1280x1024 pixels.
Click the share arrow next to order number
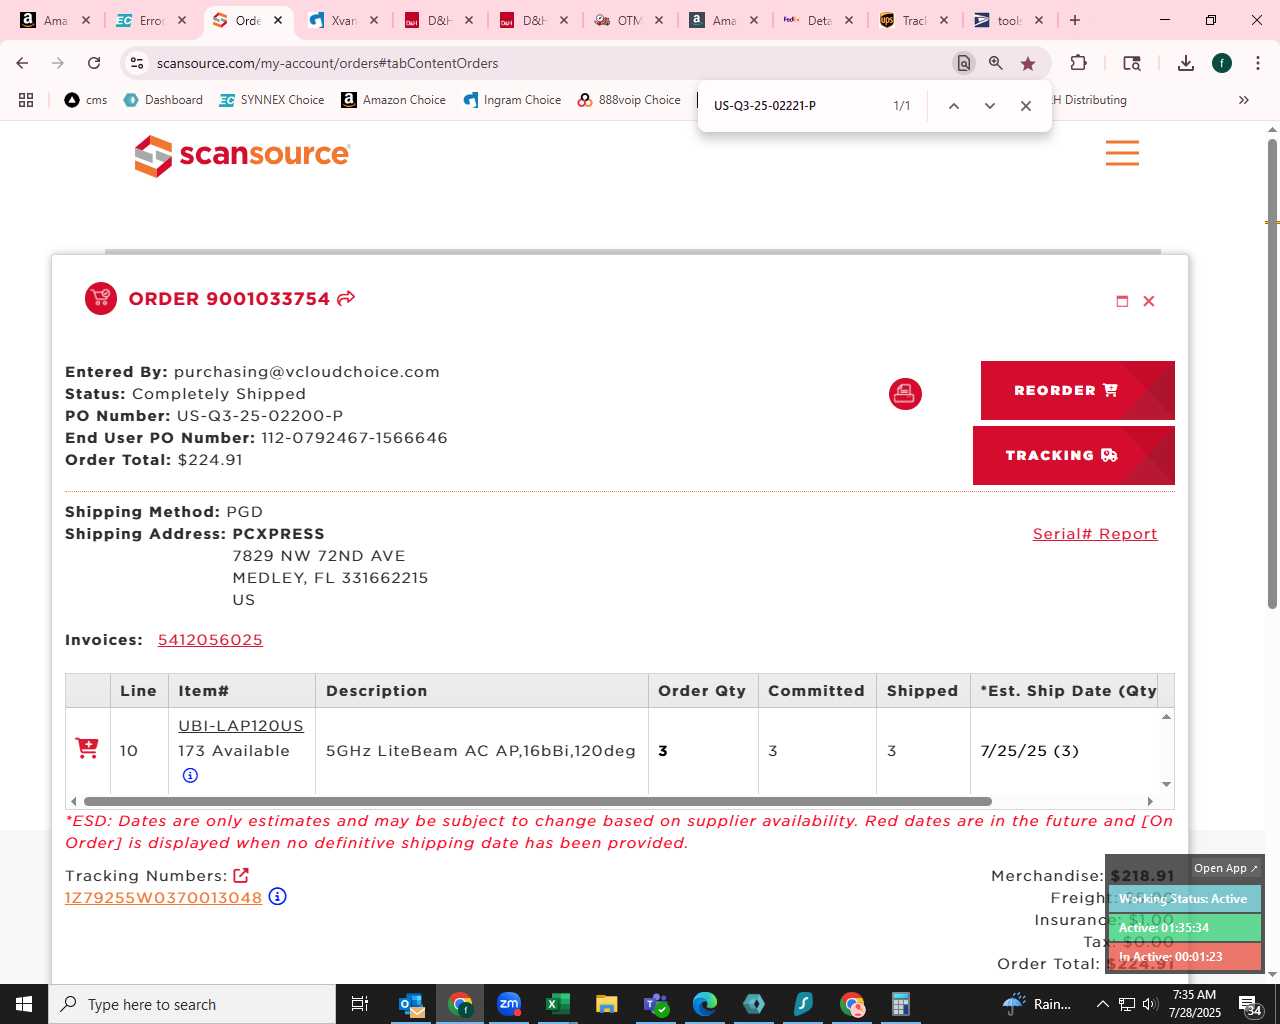click(346, 298)
